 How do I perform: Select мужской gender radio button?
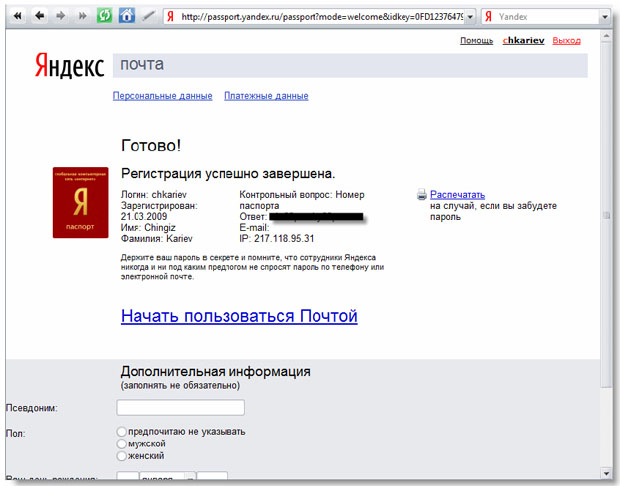click(x=121, y=444)
